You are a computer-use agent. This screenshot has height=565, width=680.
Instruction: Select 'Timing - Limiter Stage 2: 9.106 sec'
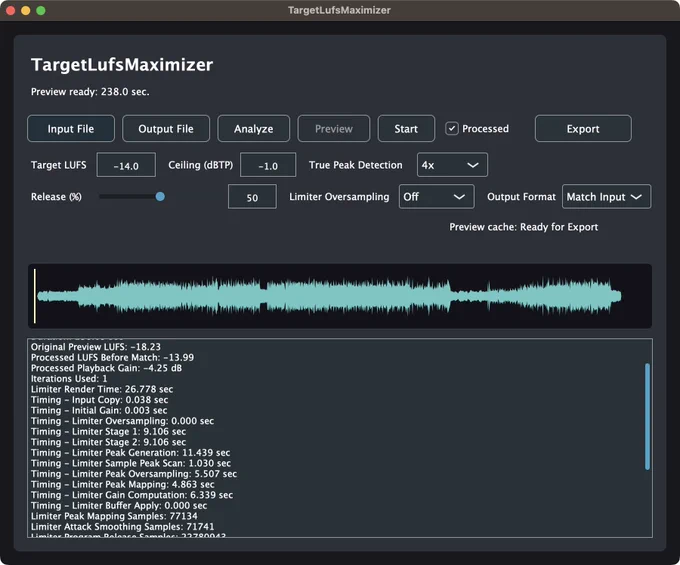pyautogui.click(x=108, y=442)
